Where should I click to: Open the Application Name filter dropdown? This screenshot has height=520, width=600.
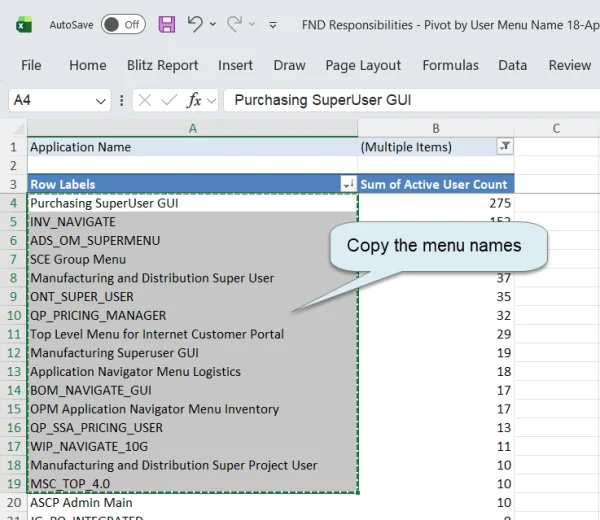pyautogui.click(x=505, y=147)
